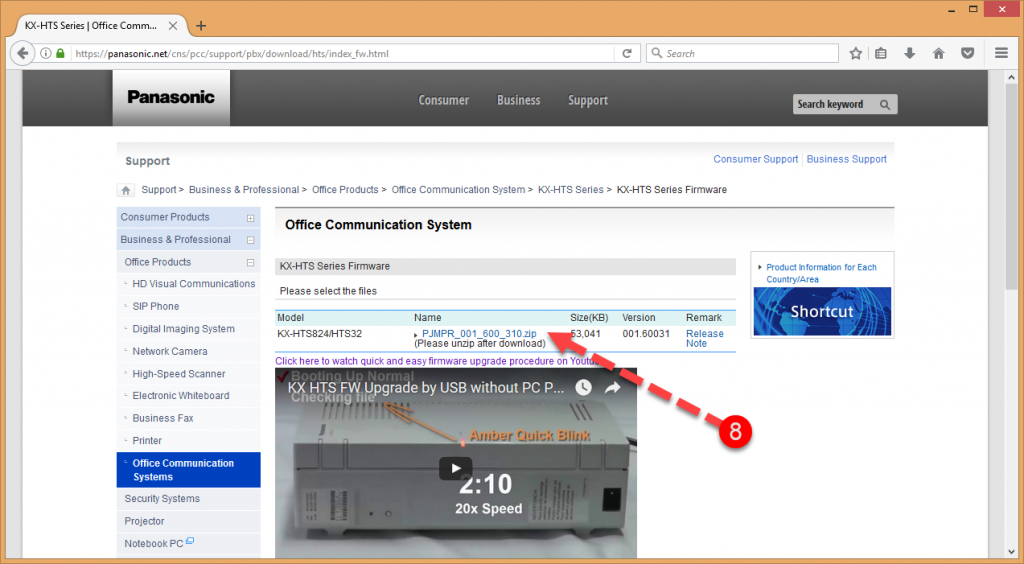This screenshot has height=564, width=1024.
Task: Click the Panasonic logo
Action: 171,97
